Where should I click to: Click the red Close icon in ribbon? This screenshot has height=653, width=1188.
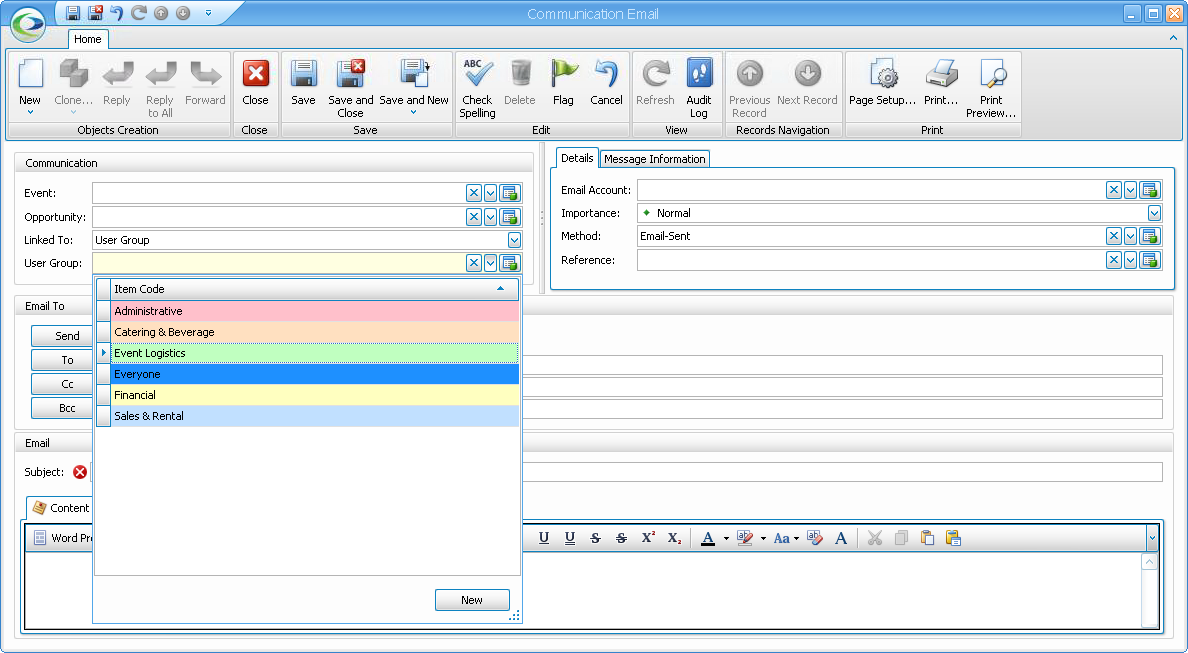255,73
